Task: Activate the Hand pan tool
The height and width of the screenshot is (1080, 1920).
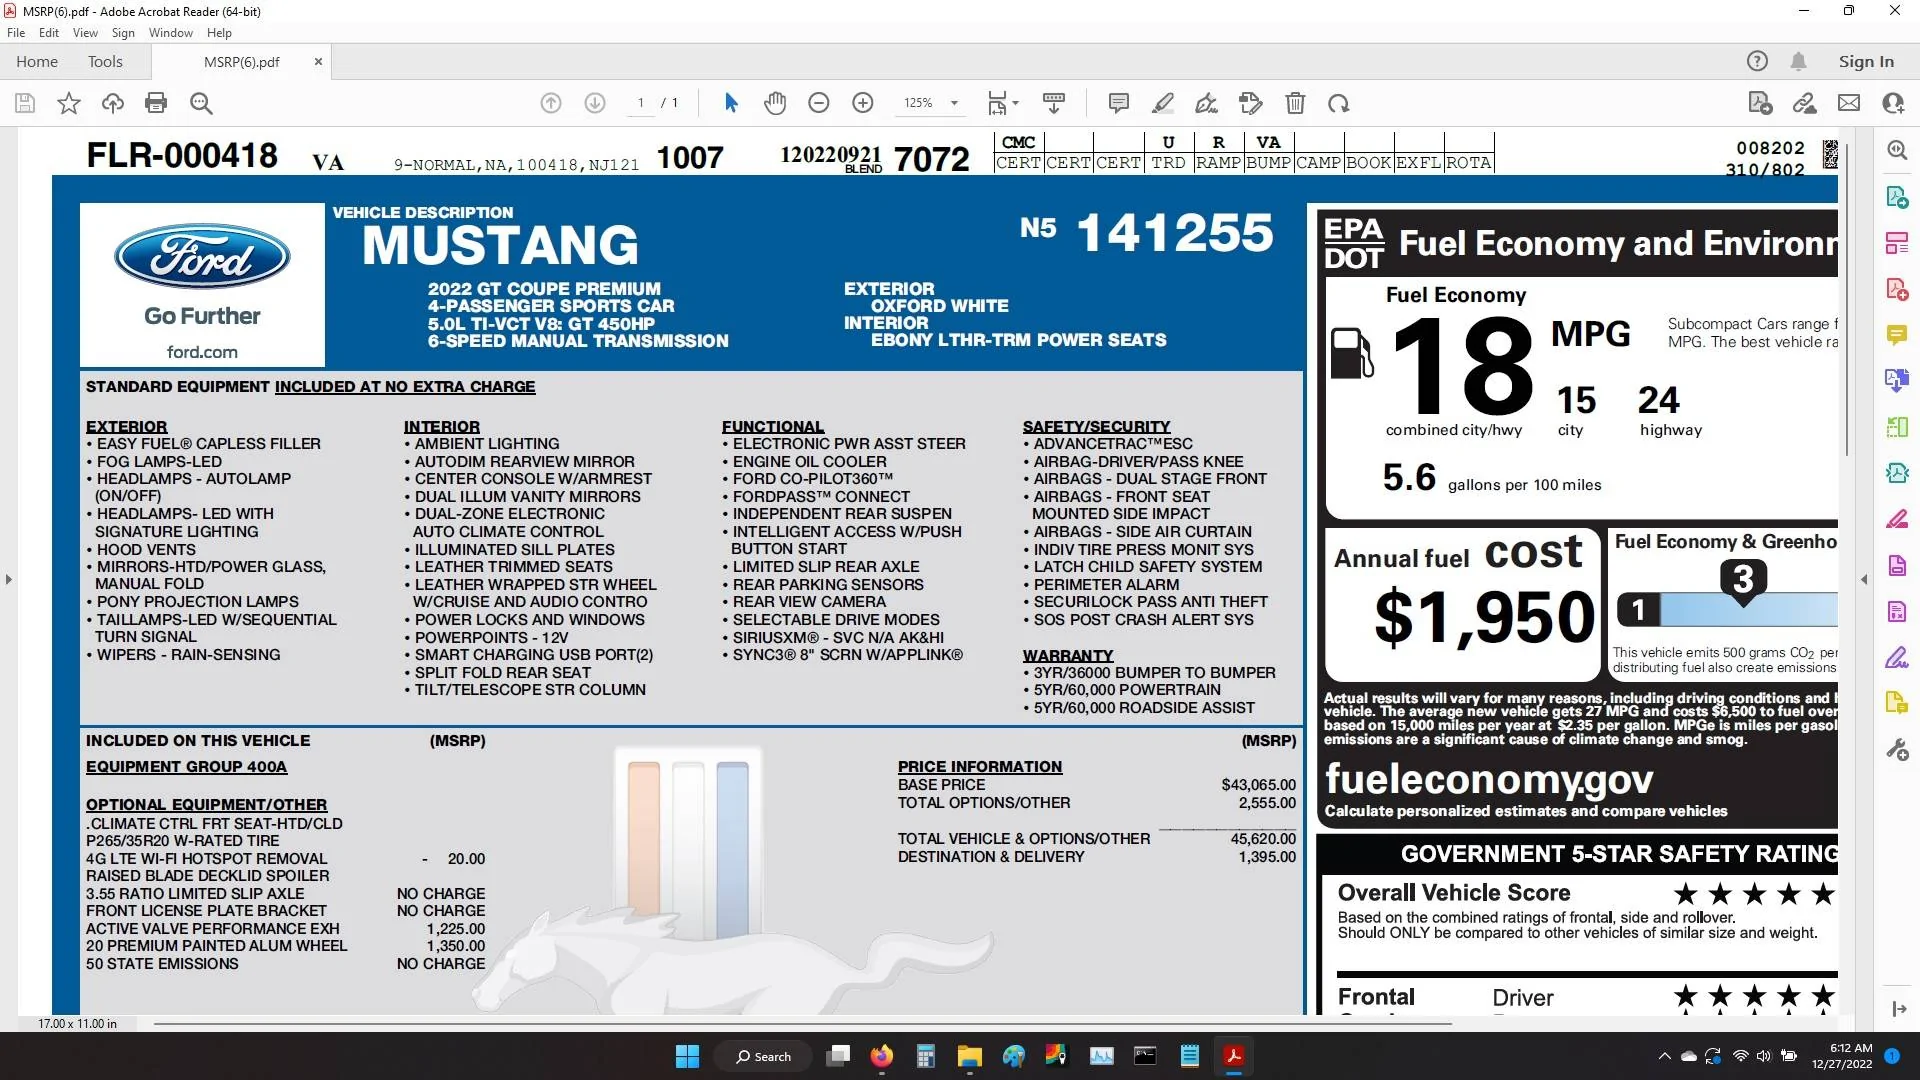Action: (x=775, y=103)
